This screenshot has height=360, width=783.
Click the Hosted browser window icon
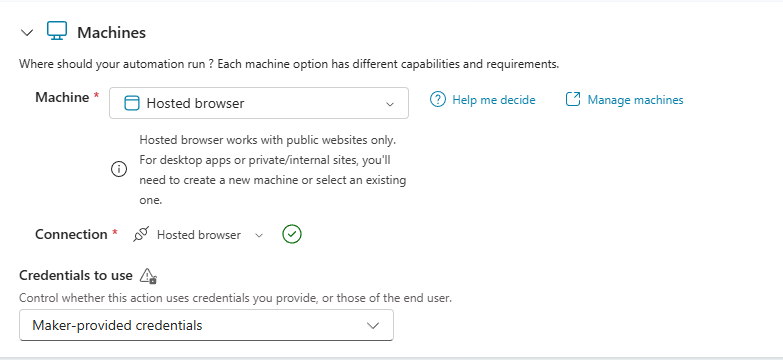(131, 103)
